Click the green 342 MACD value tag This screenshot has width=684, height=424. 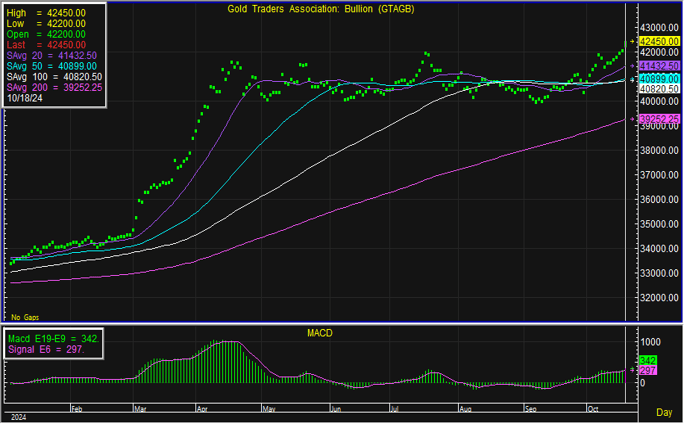coord(646,359)
